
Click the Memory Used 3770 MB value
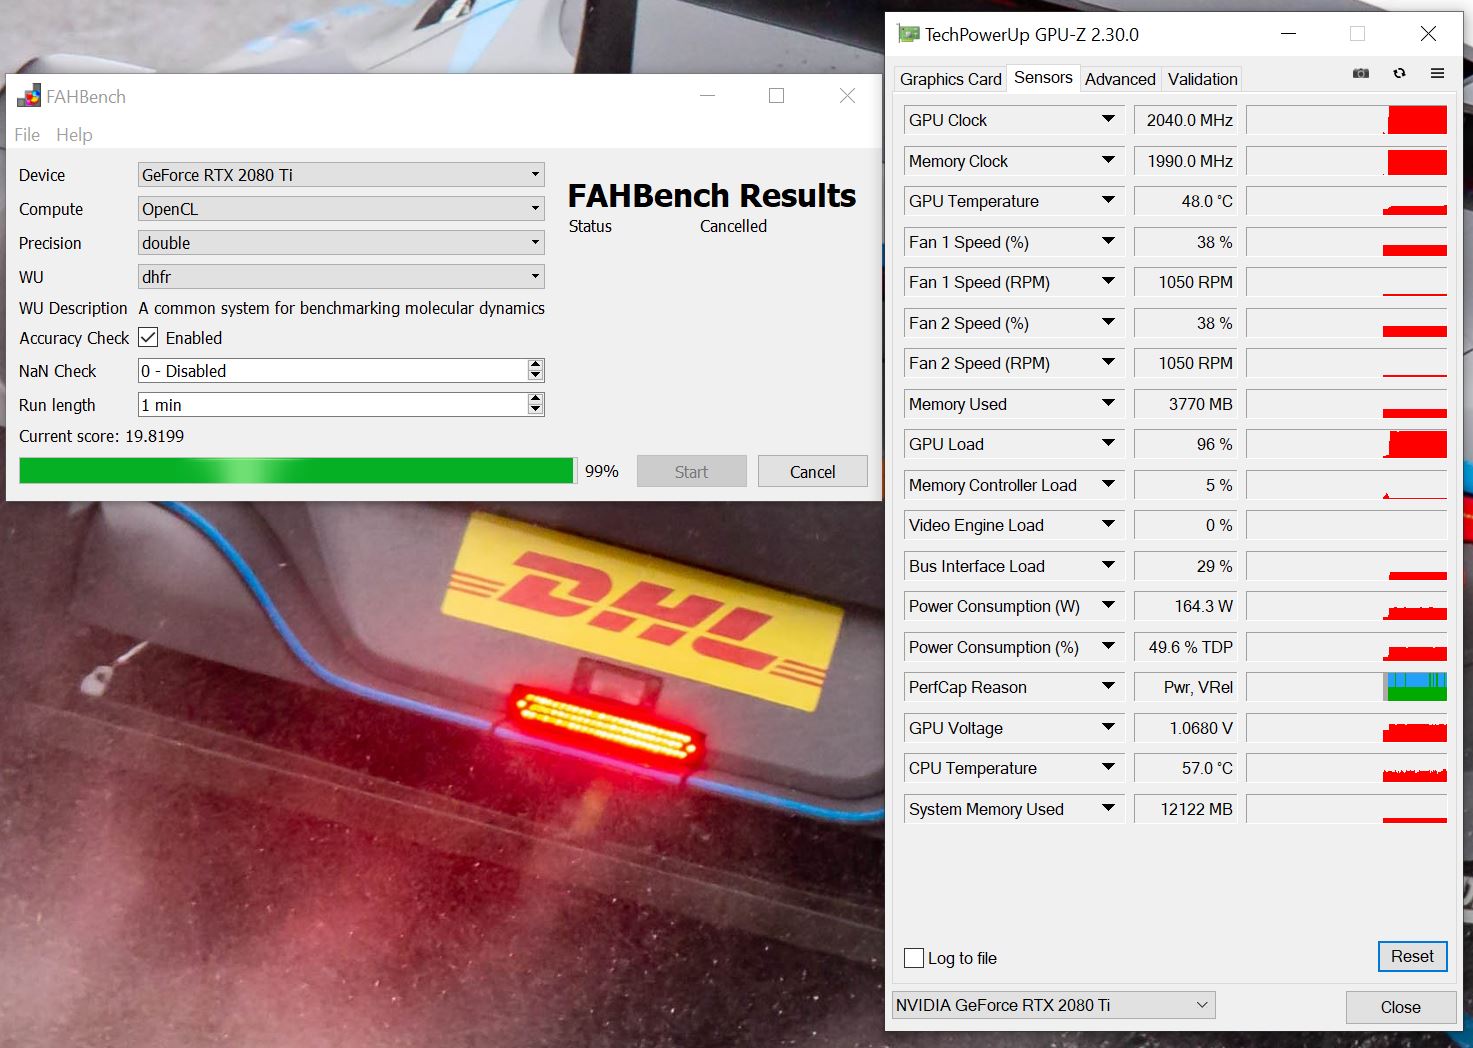pyautogui.click(x=1185, y=404)
